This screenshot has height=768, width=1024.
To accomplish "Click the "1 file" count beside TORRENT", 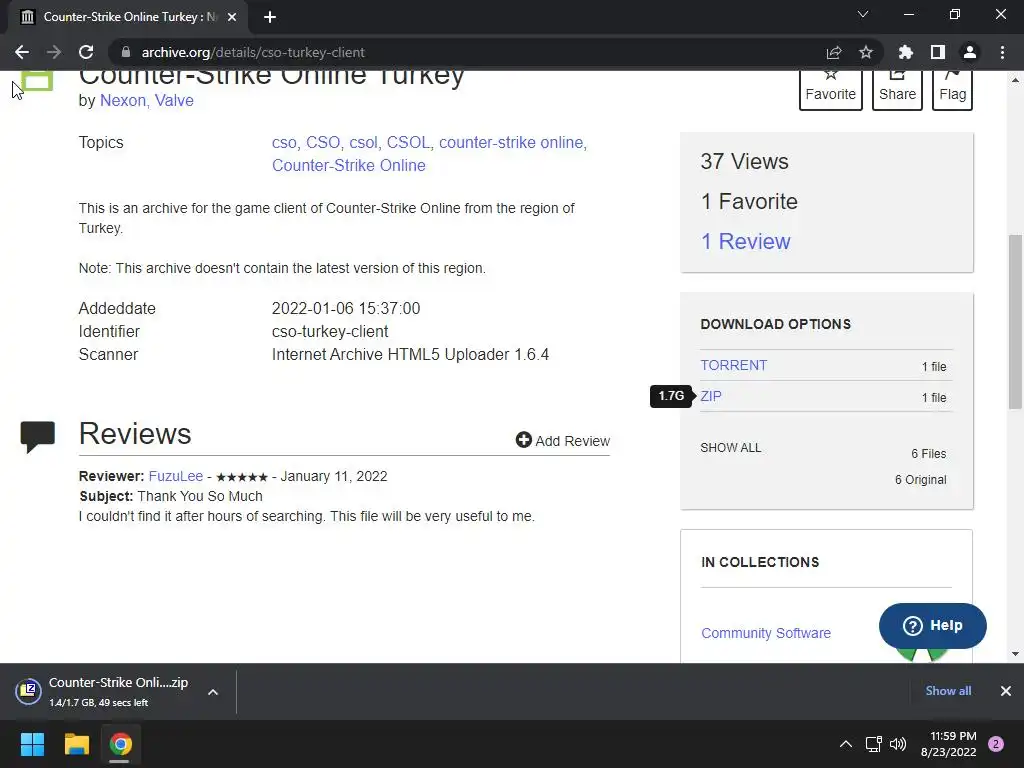I will (934, 367).
